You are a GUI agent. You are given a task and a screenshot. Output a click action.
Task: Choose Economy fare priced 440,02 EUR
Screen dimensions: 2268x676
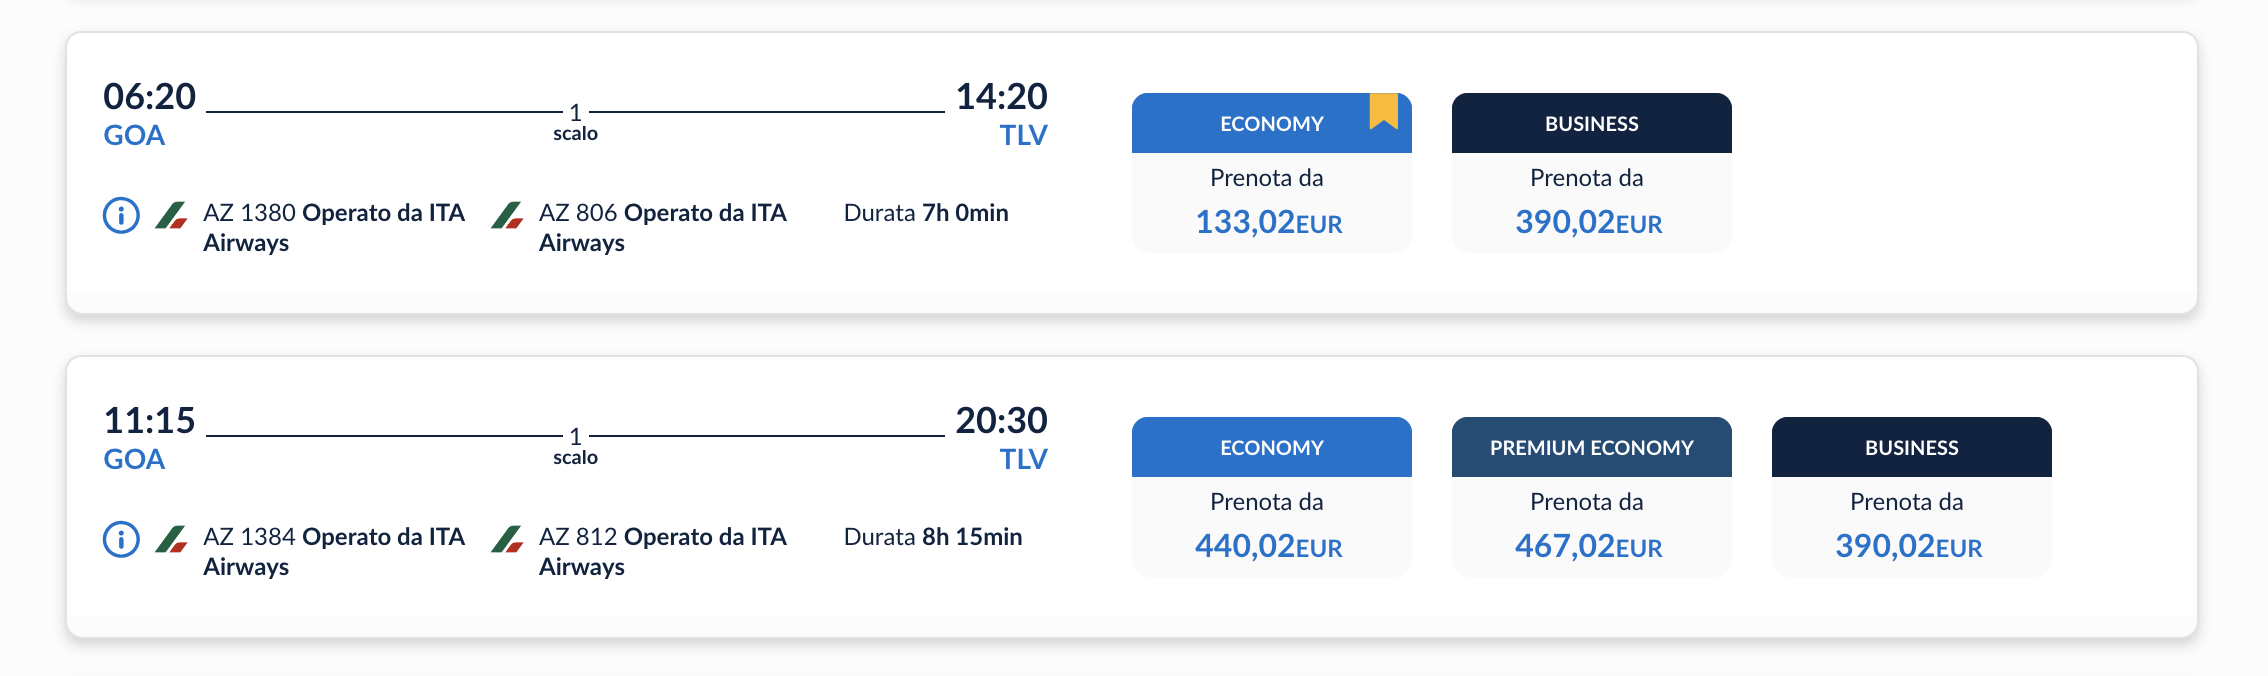point(1271,526)
